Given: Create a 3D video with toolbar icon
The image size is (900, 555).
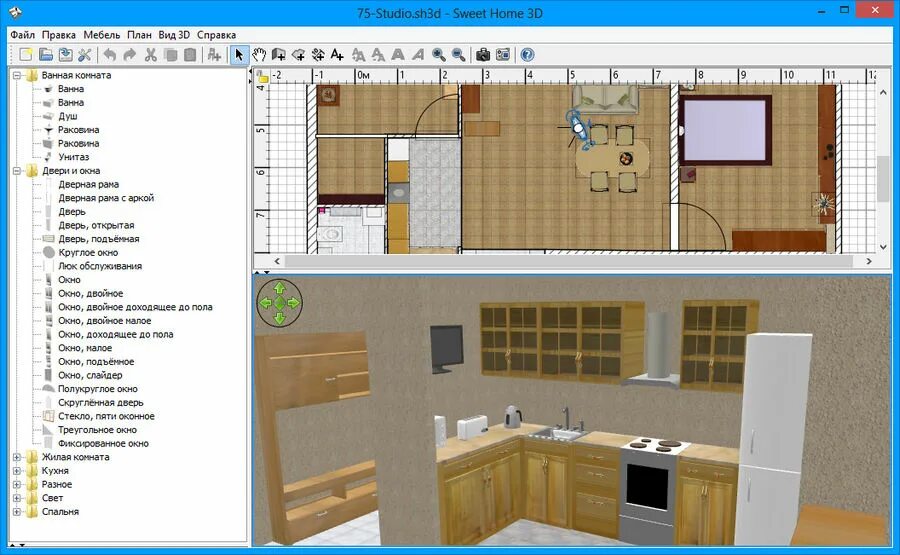Looking at the screenshot, I should [503, 55].
